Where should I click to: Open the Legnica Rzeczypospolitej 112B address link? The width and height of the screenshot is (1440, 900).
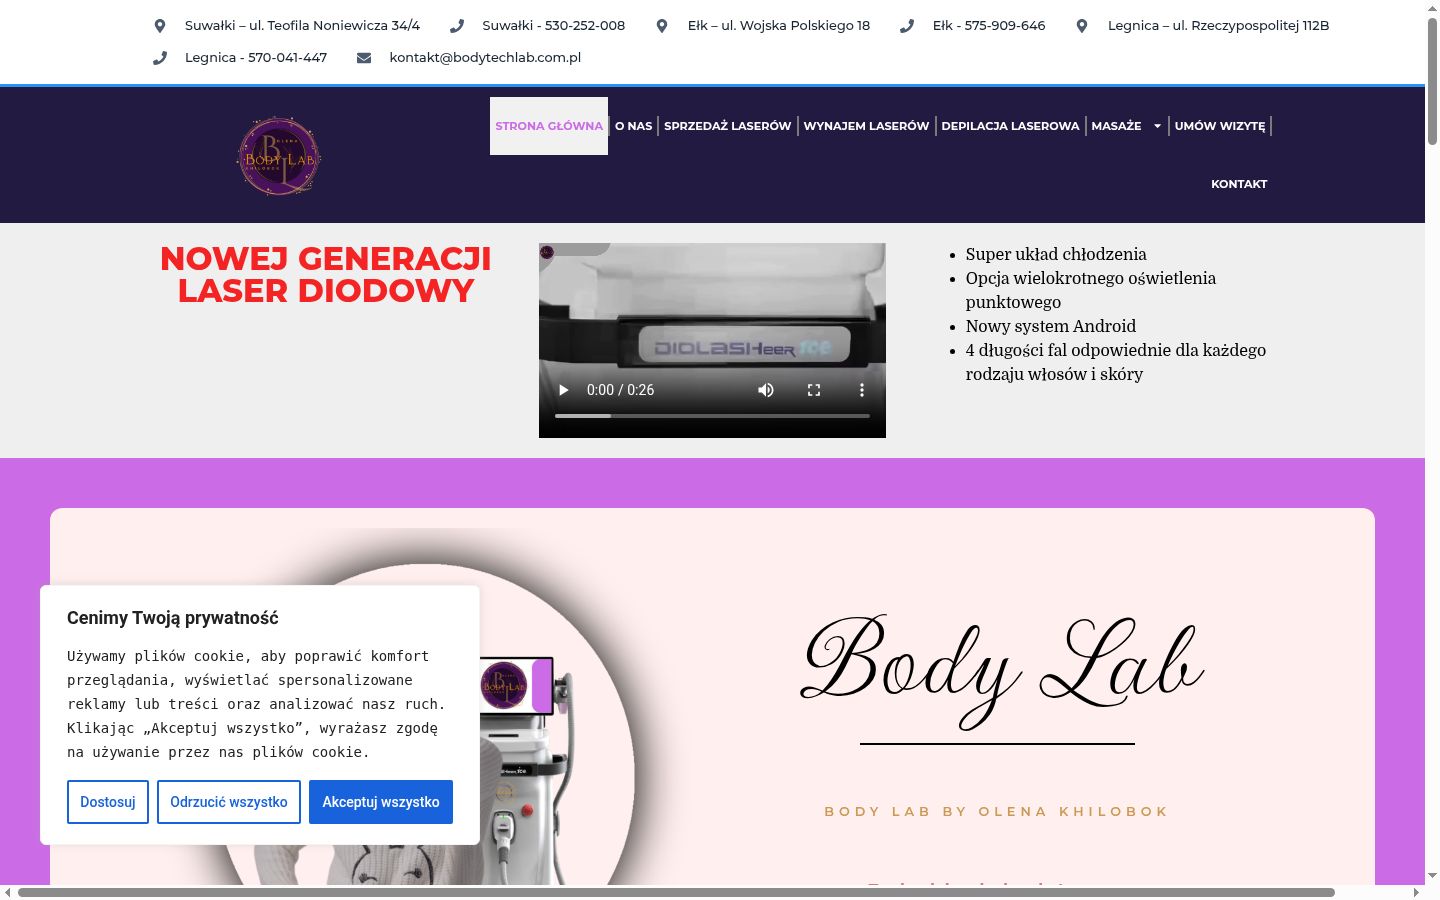tap(1219, 26)
